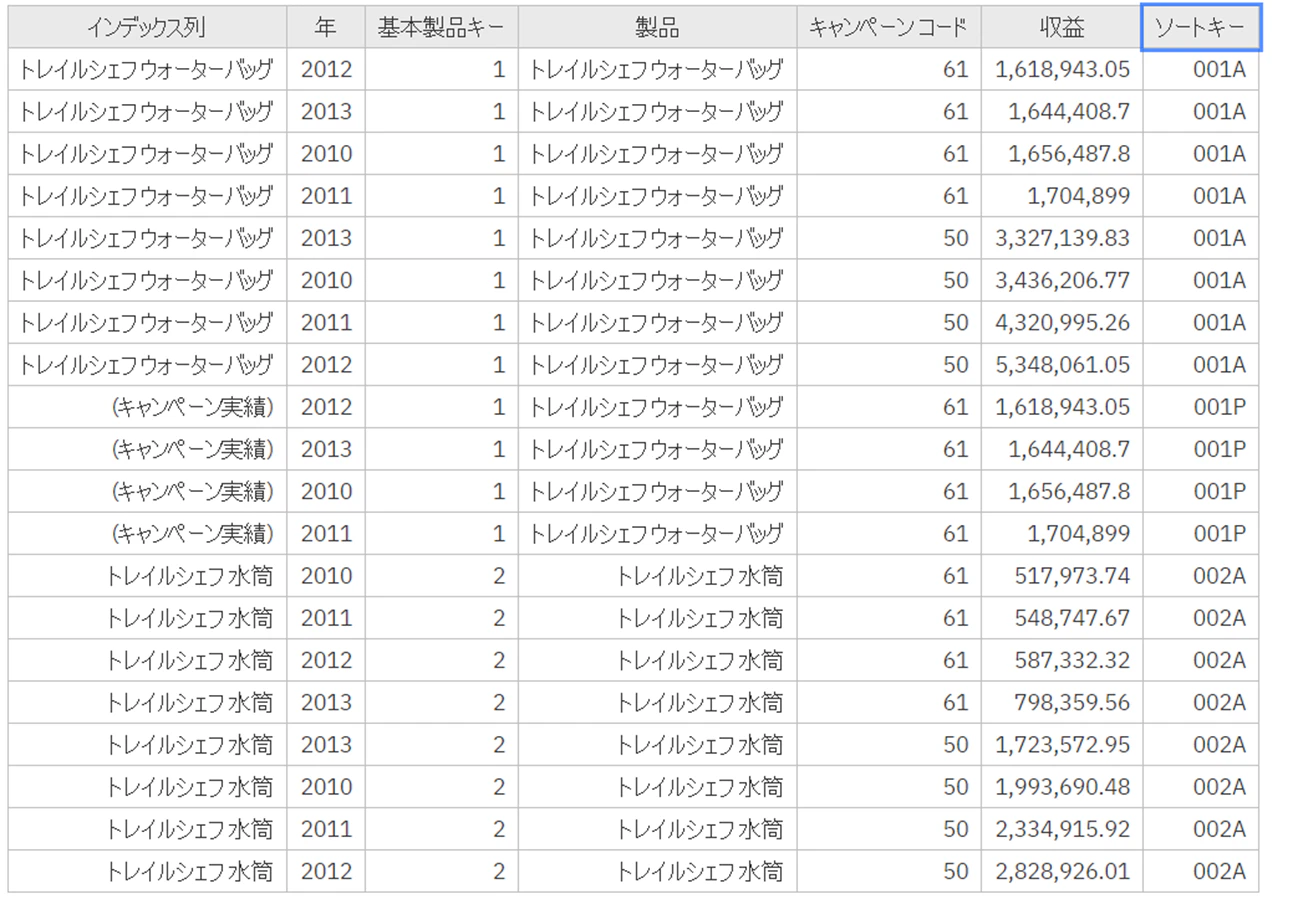Select sort key 002A in the 548,747.67 row
The width and height of the screenshot is (1298, 920).
click(1219, 618)
